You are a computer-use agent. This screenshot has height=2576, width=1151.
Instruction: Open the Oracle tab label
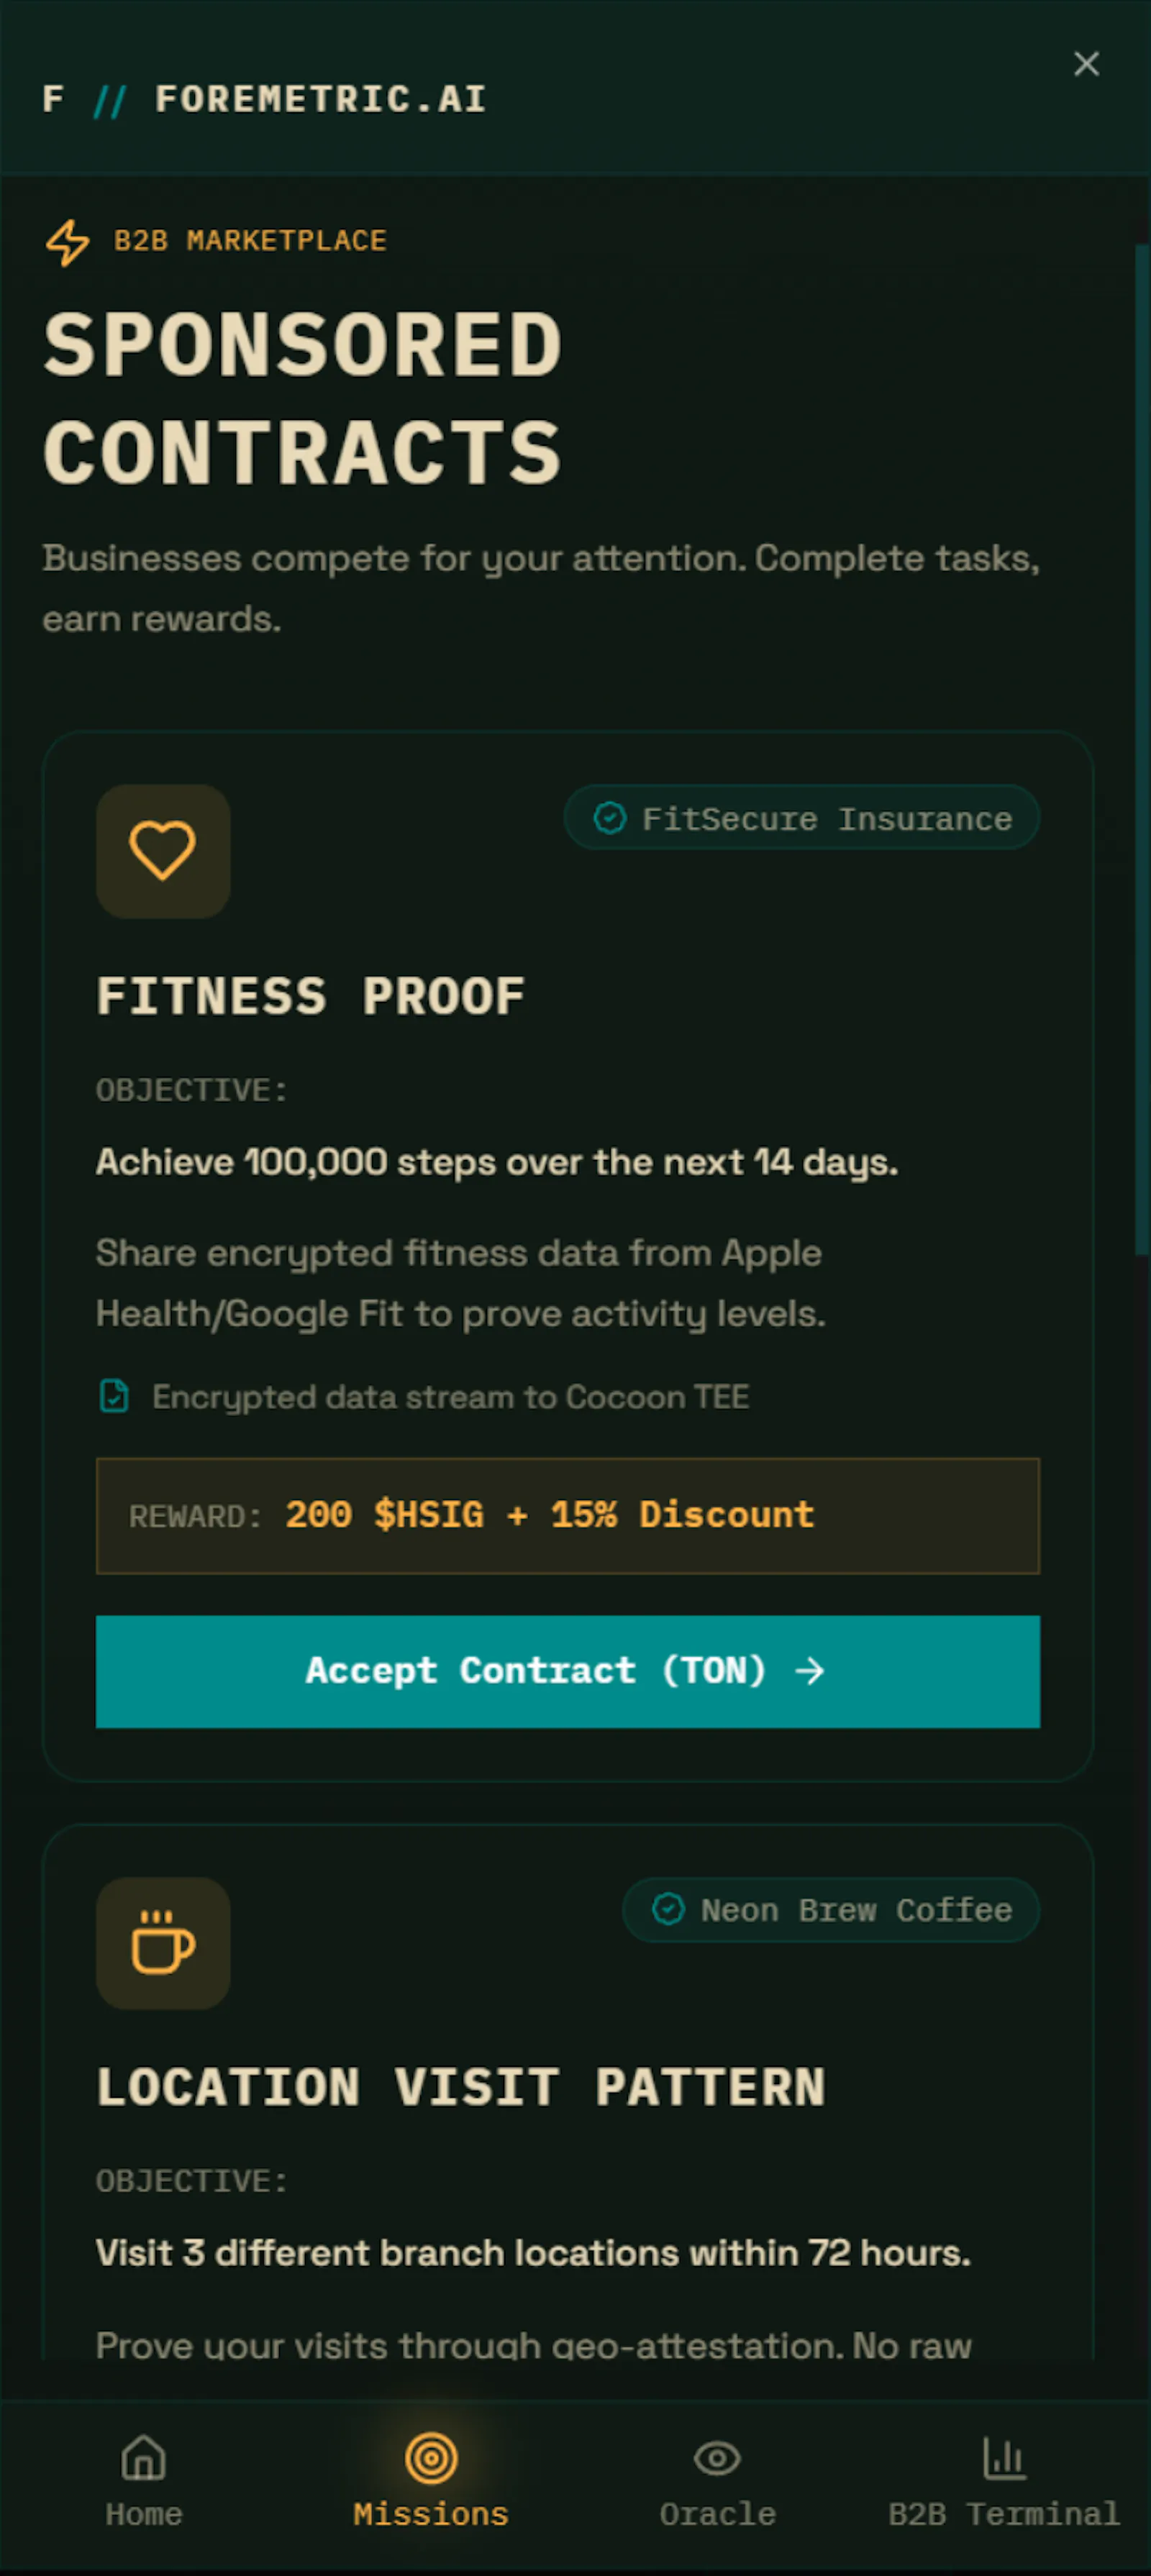pyautogui.click(x=717, y=2514)
